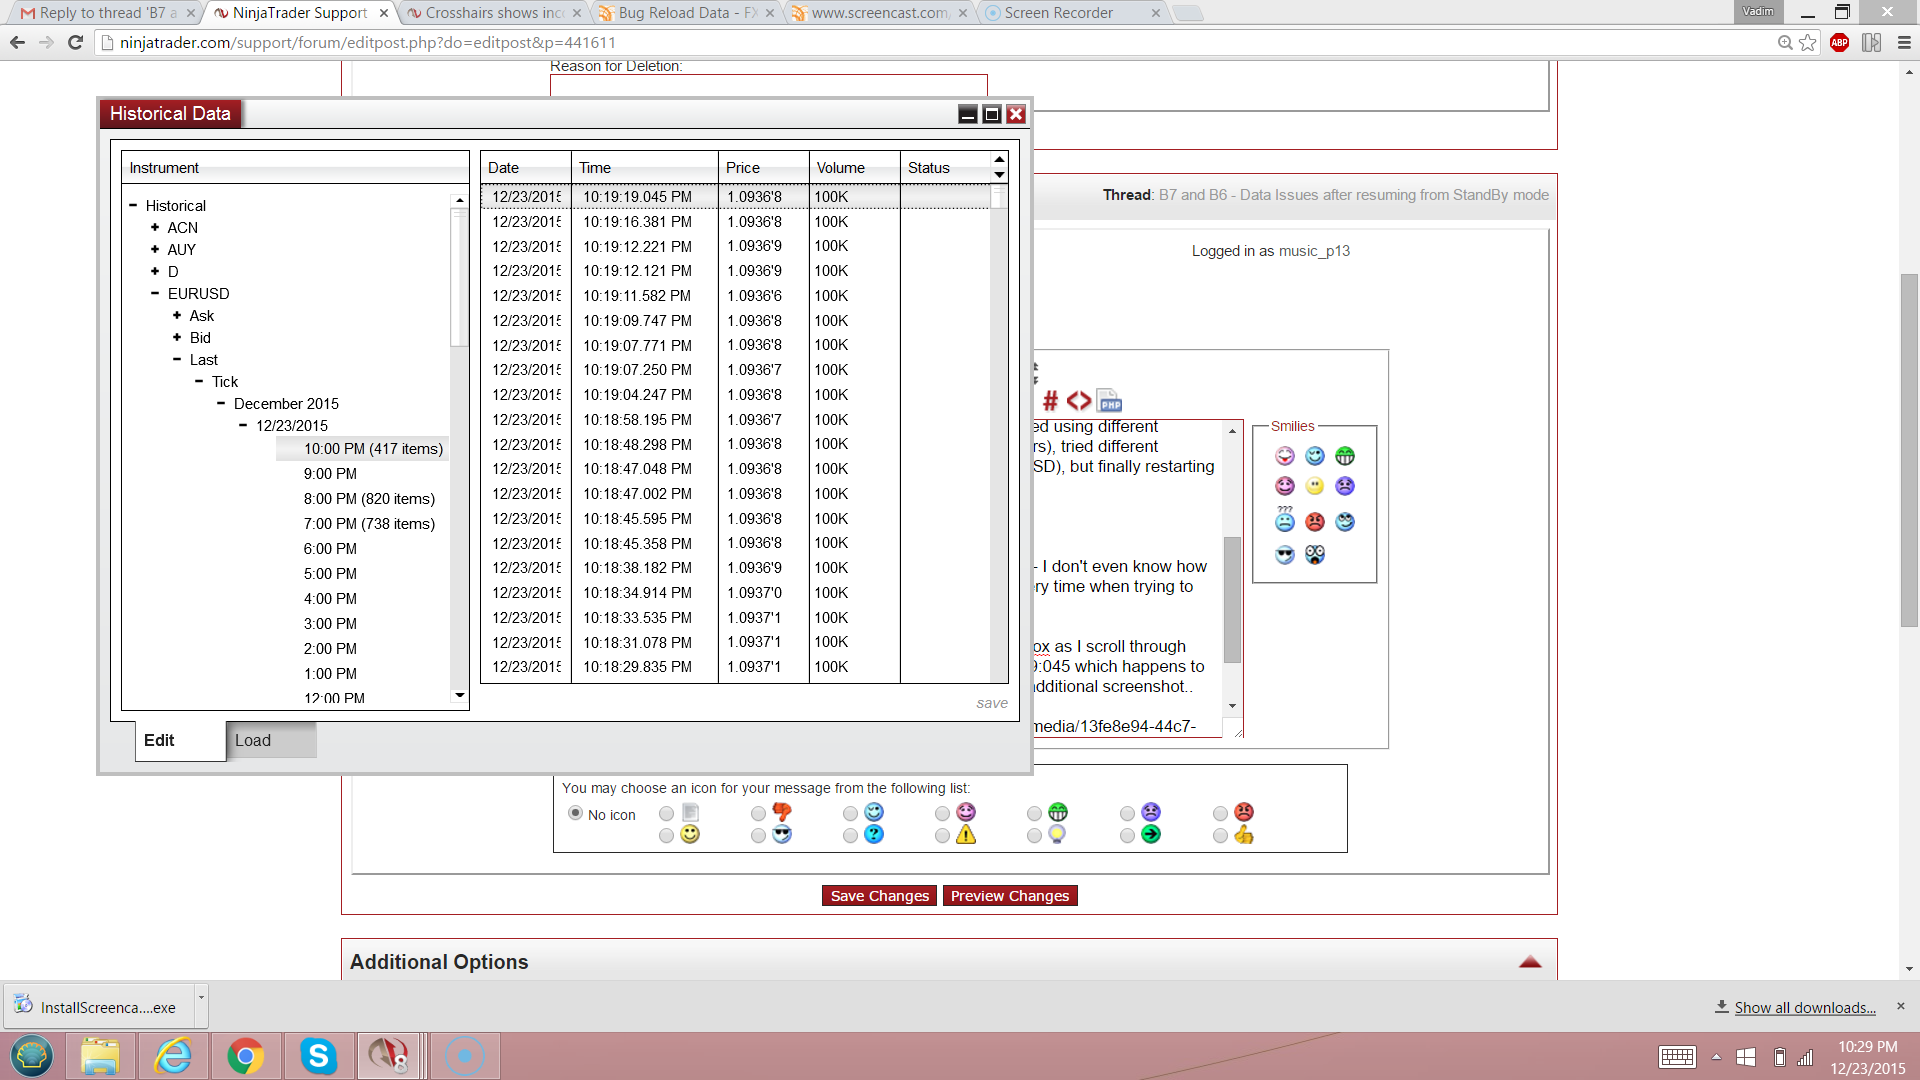Click the Preview Changes button

[x=1009, y=896]
